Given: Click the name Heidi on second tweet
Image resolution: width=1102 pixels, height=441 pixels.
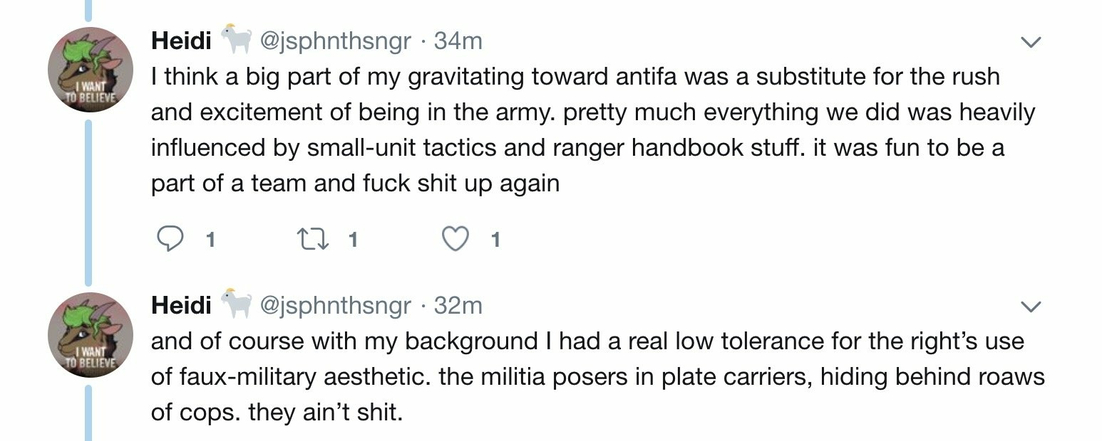Looking at the screenshot, I should click(x=181, y=306).
